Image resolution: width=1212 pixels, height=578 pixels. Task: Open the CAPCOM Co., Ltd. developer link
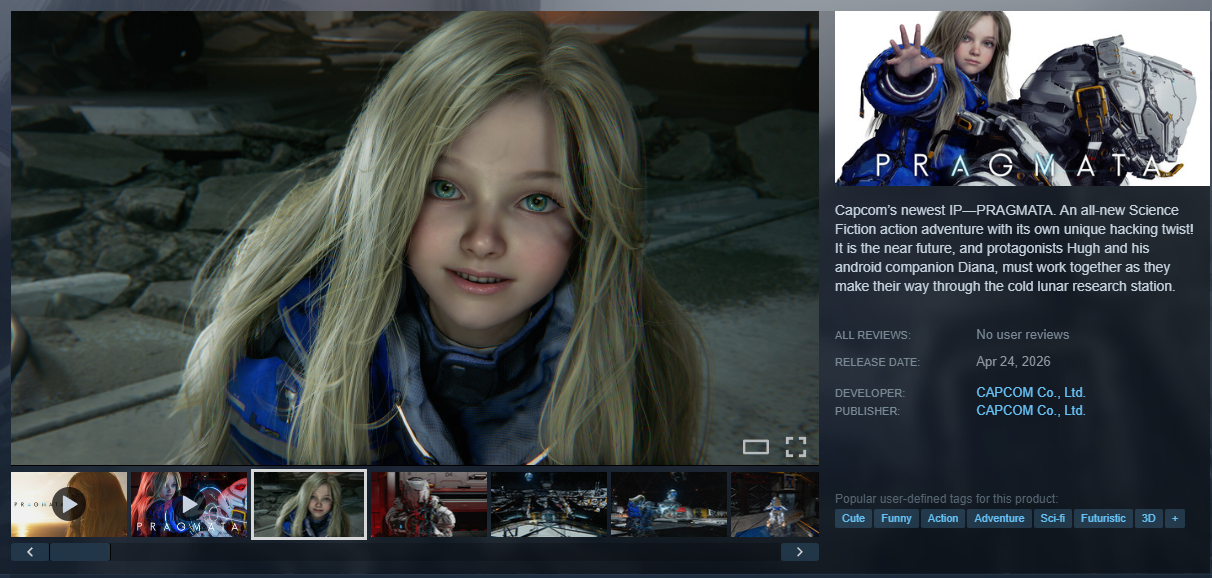[x=1031, y=393]
